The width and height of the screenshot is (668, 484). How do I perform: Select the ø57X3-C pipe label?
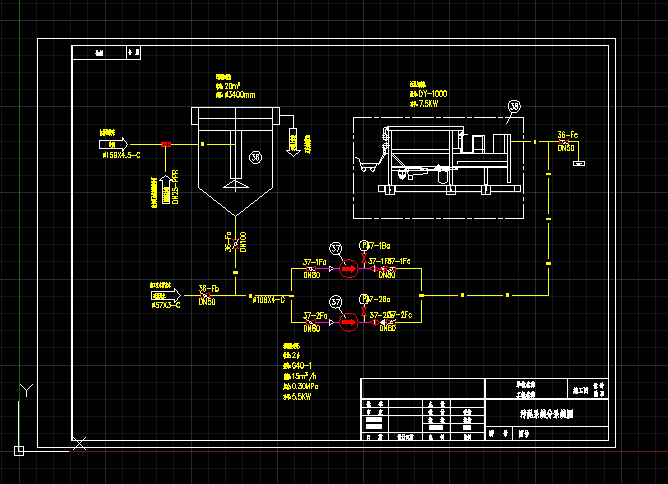pos(166,305)
